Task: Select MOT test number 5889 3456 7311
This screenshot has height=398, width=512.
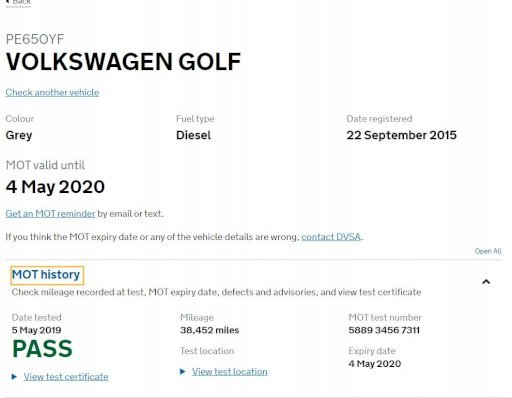Action: (384, 330)
